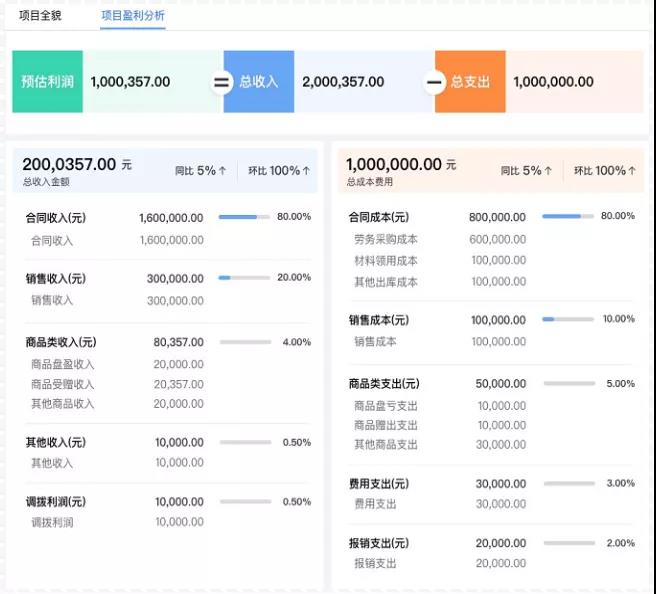656x594 pixels.
Task: Select the 劳务采购成本 row
Action: (386, 240)
